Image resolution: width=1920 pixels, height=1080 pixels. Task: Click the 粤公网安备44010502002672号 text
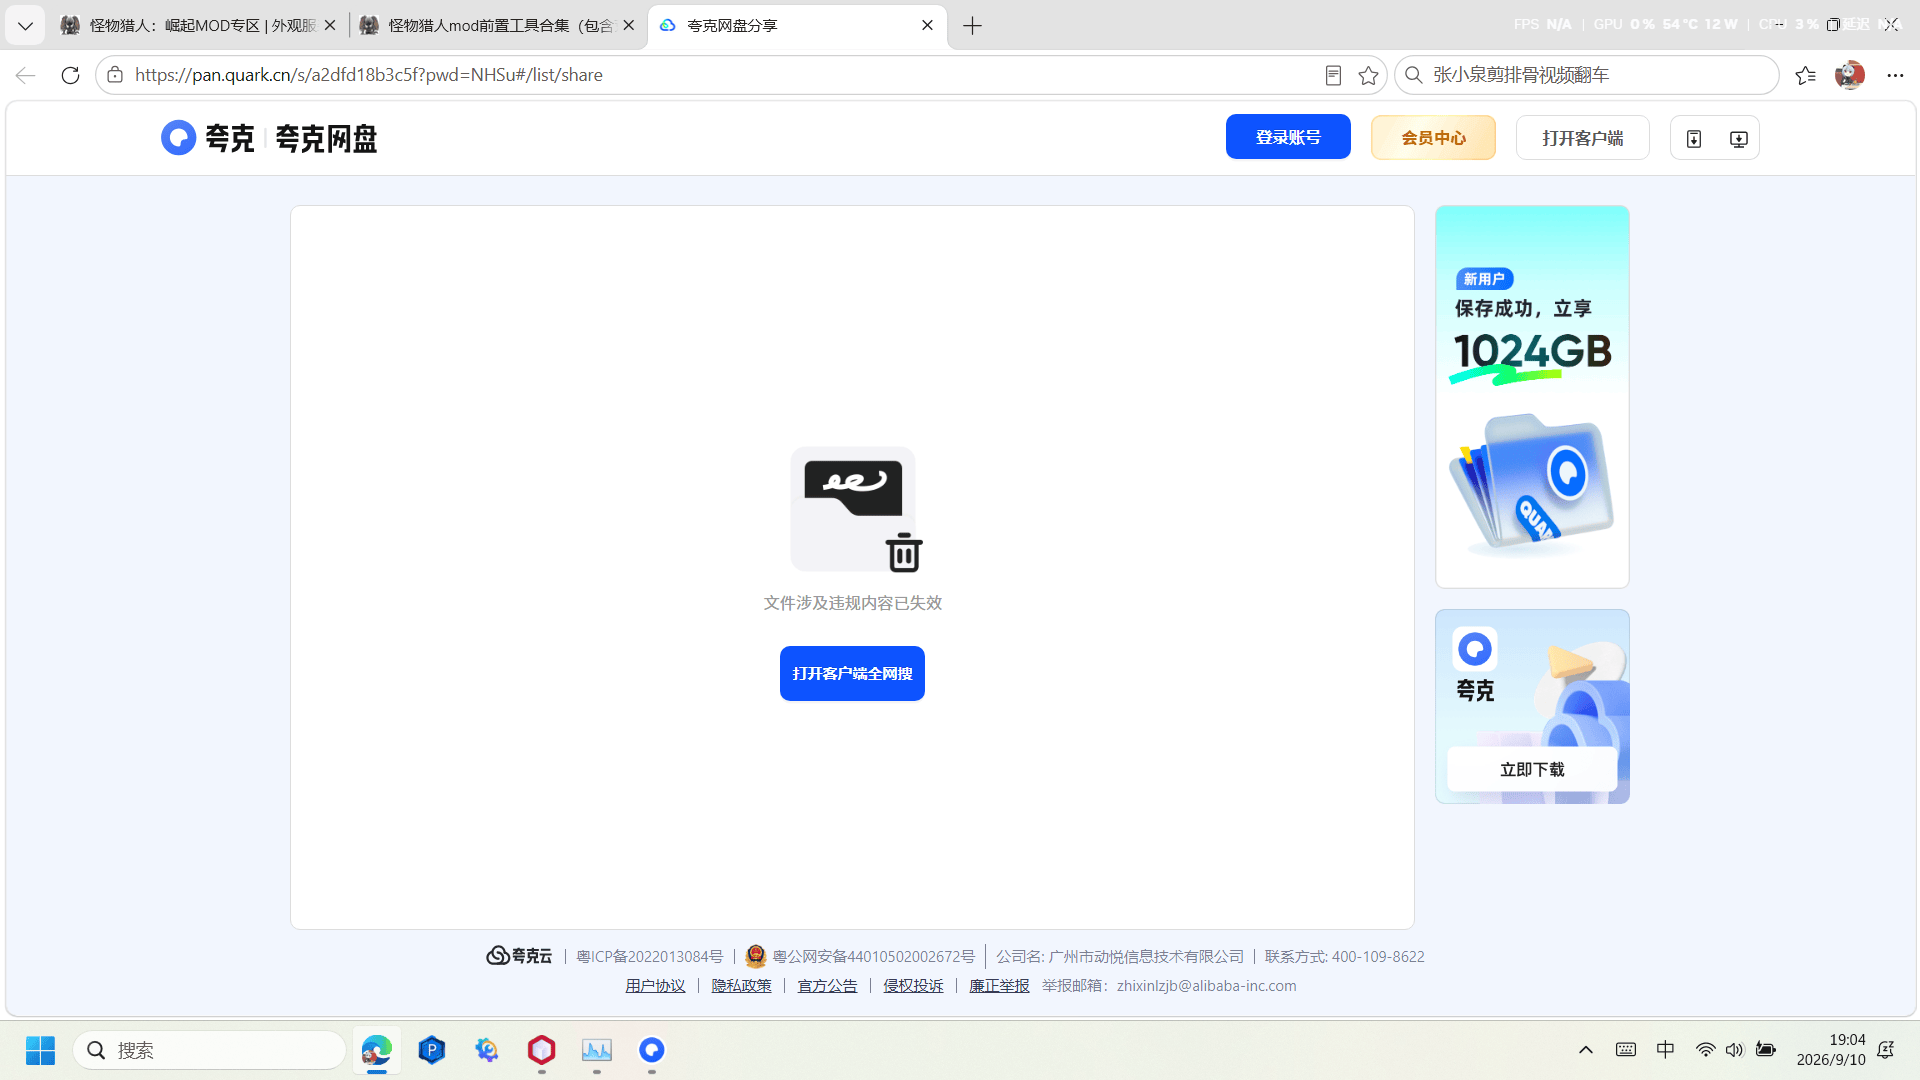[x=873, y=957]
